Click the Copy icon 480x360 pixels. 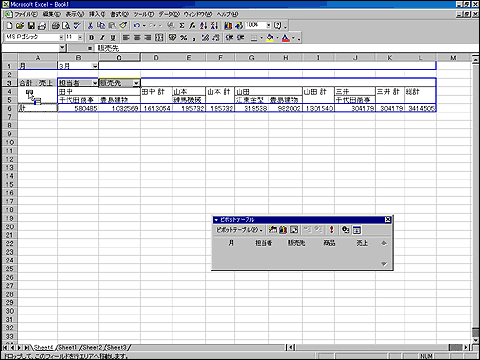click(x=101, y=26)
